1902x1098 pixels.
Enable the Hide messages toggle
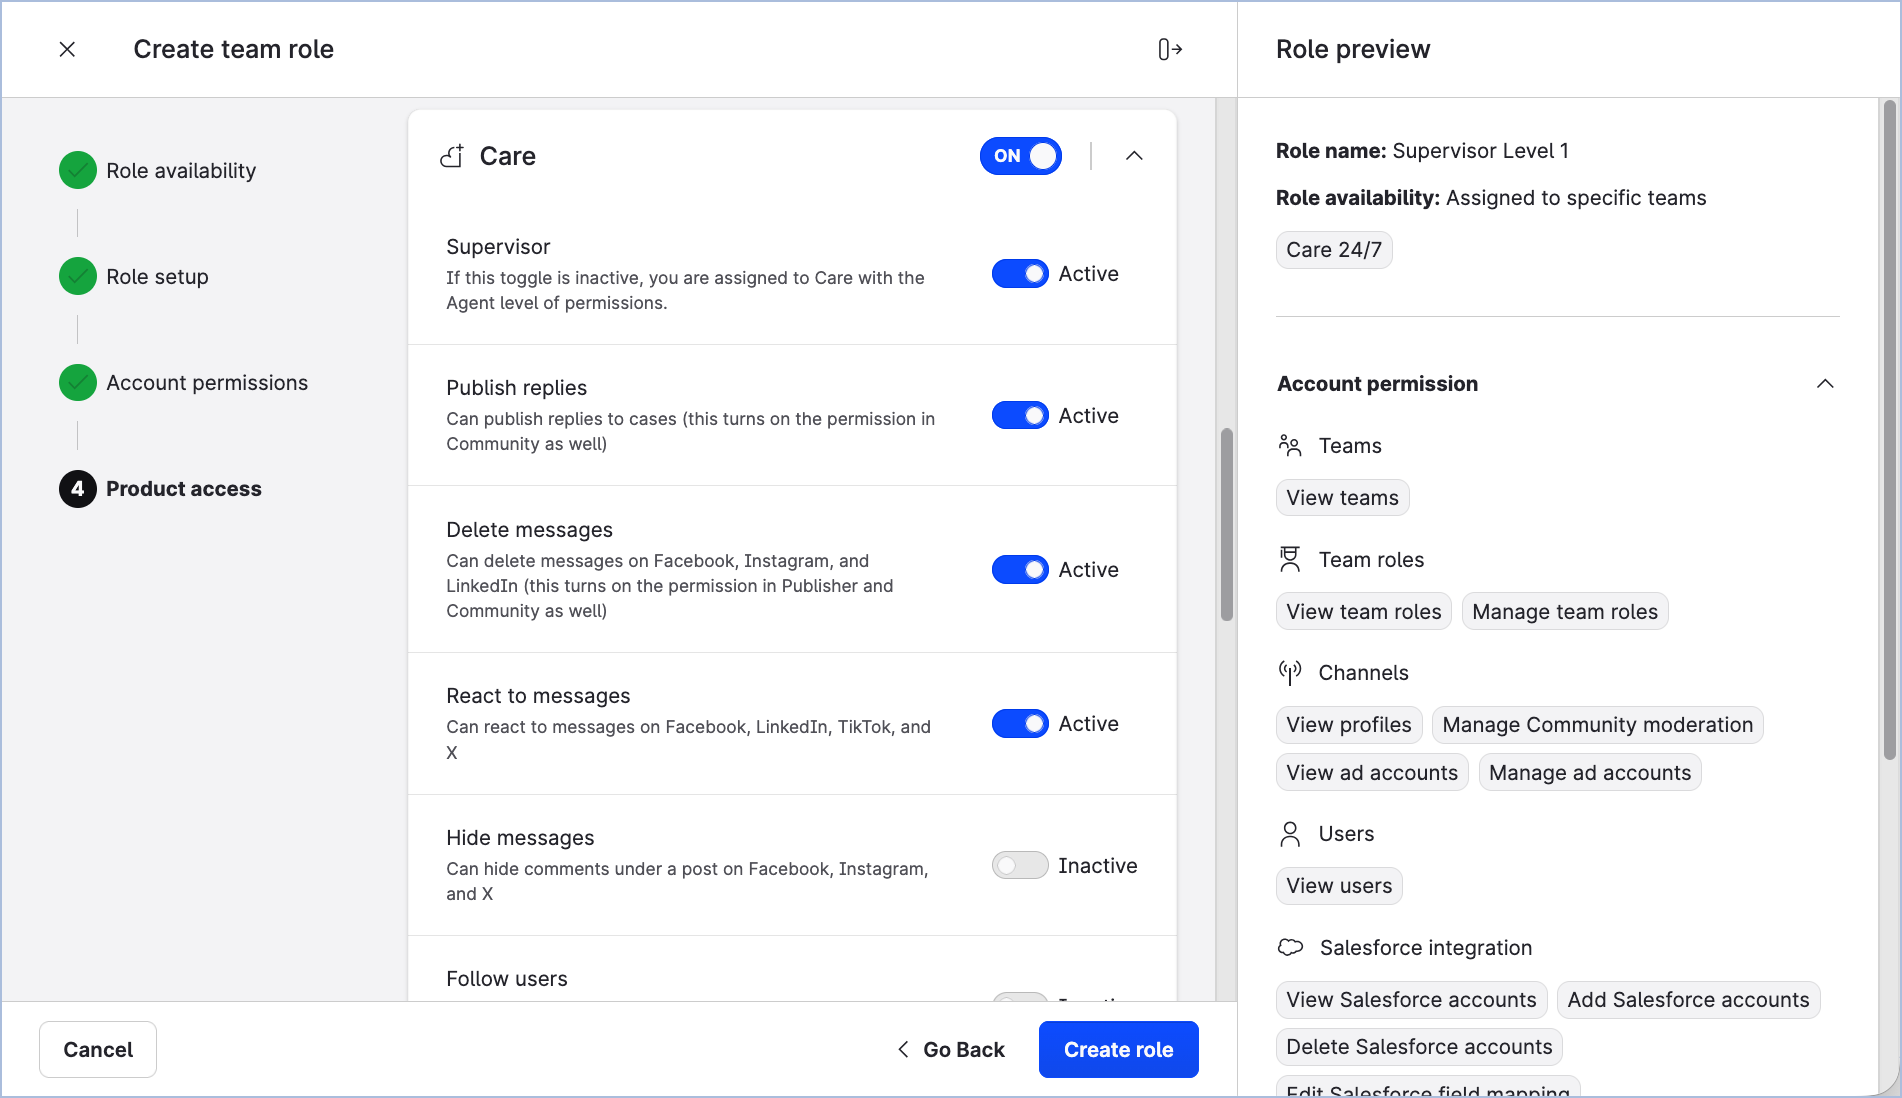[1019, 866]
